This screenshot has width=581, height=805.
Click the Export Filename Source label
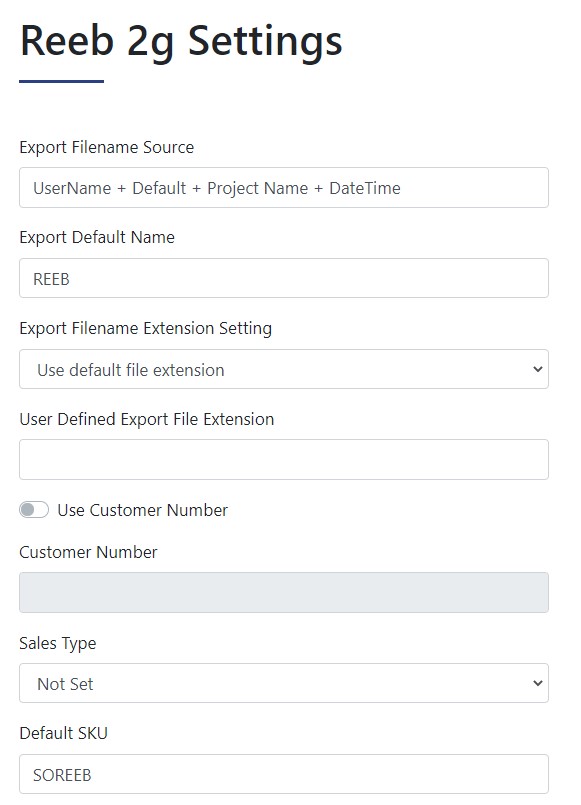[x=107, y=147]
